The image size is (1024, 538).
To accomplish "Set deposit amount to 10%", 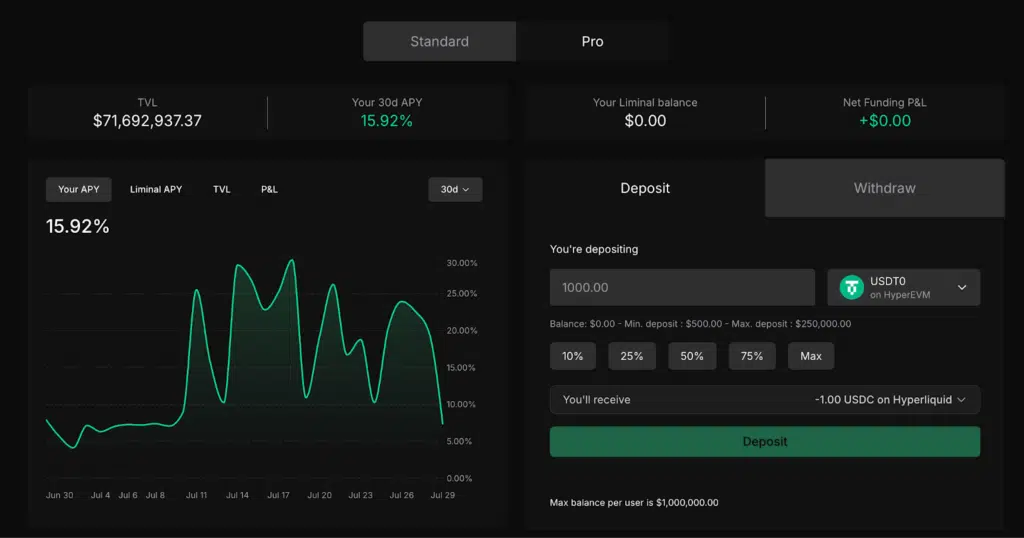I will 573,356.
